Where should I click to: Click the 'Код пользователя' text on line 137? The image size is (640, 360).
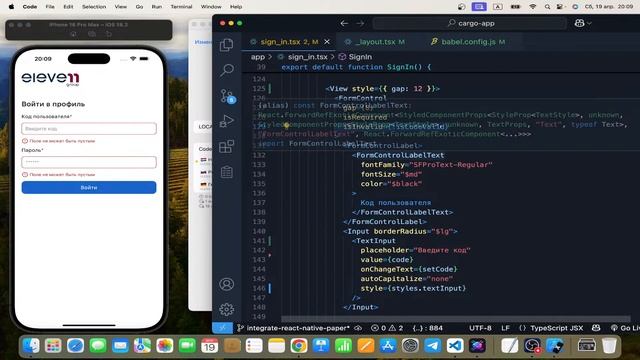(395, 202)
